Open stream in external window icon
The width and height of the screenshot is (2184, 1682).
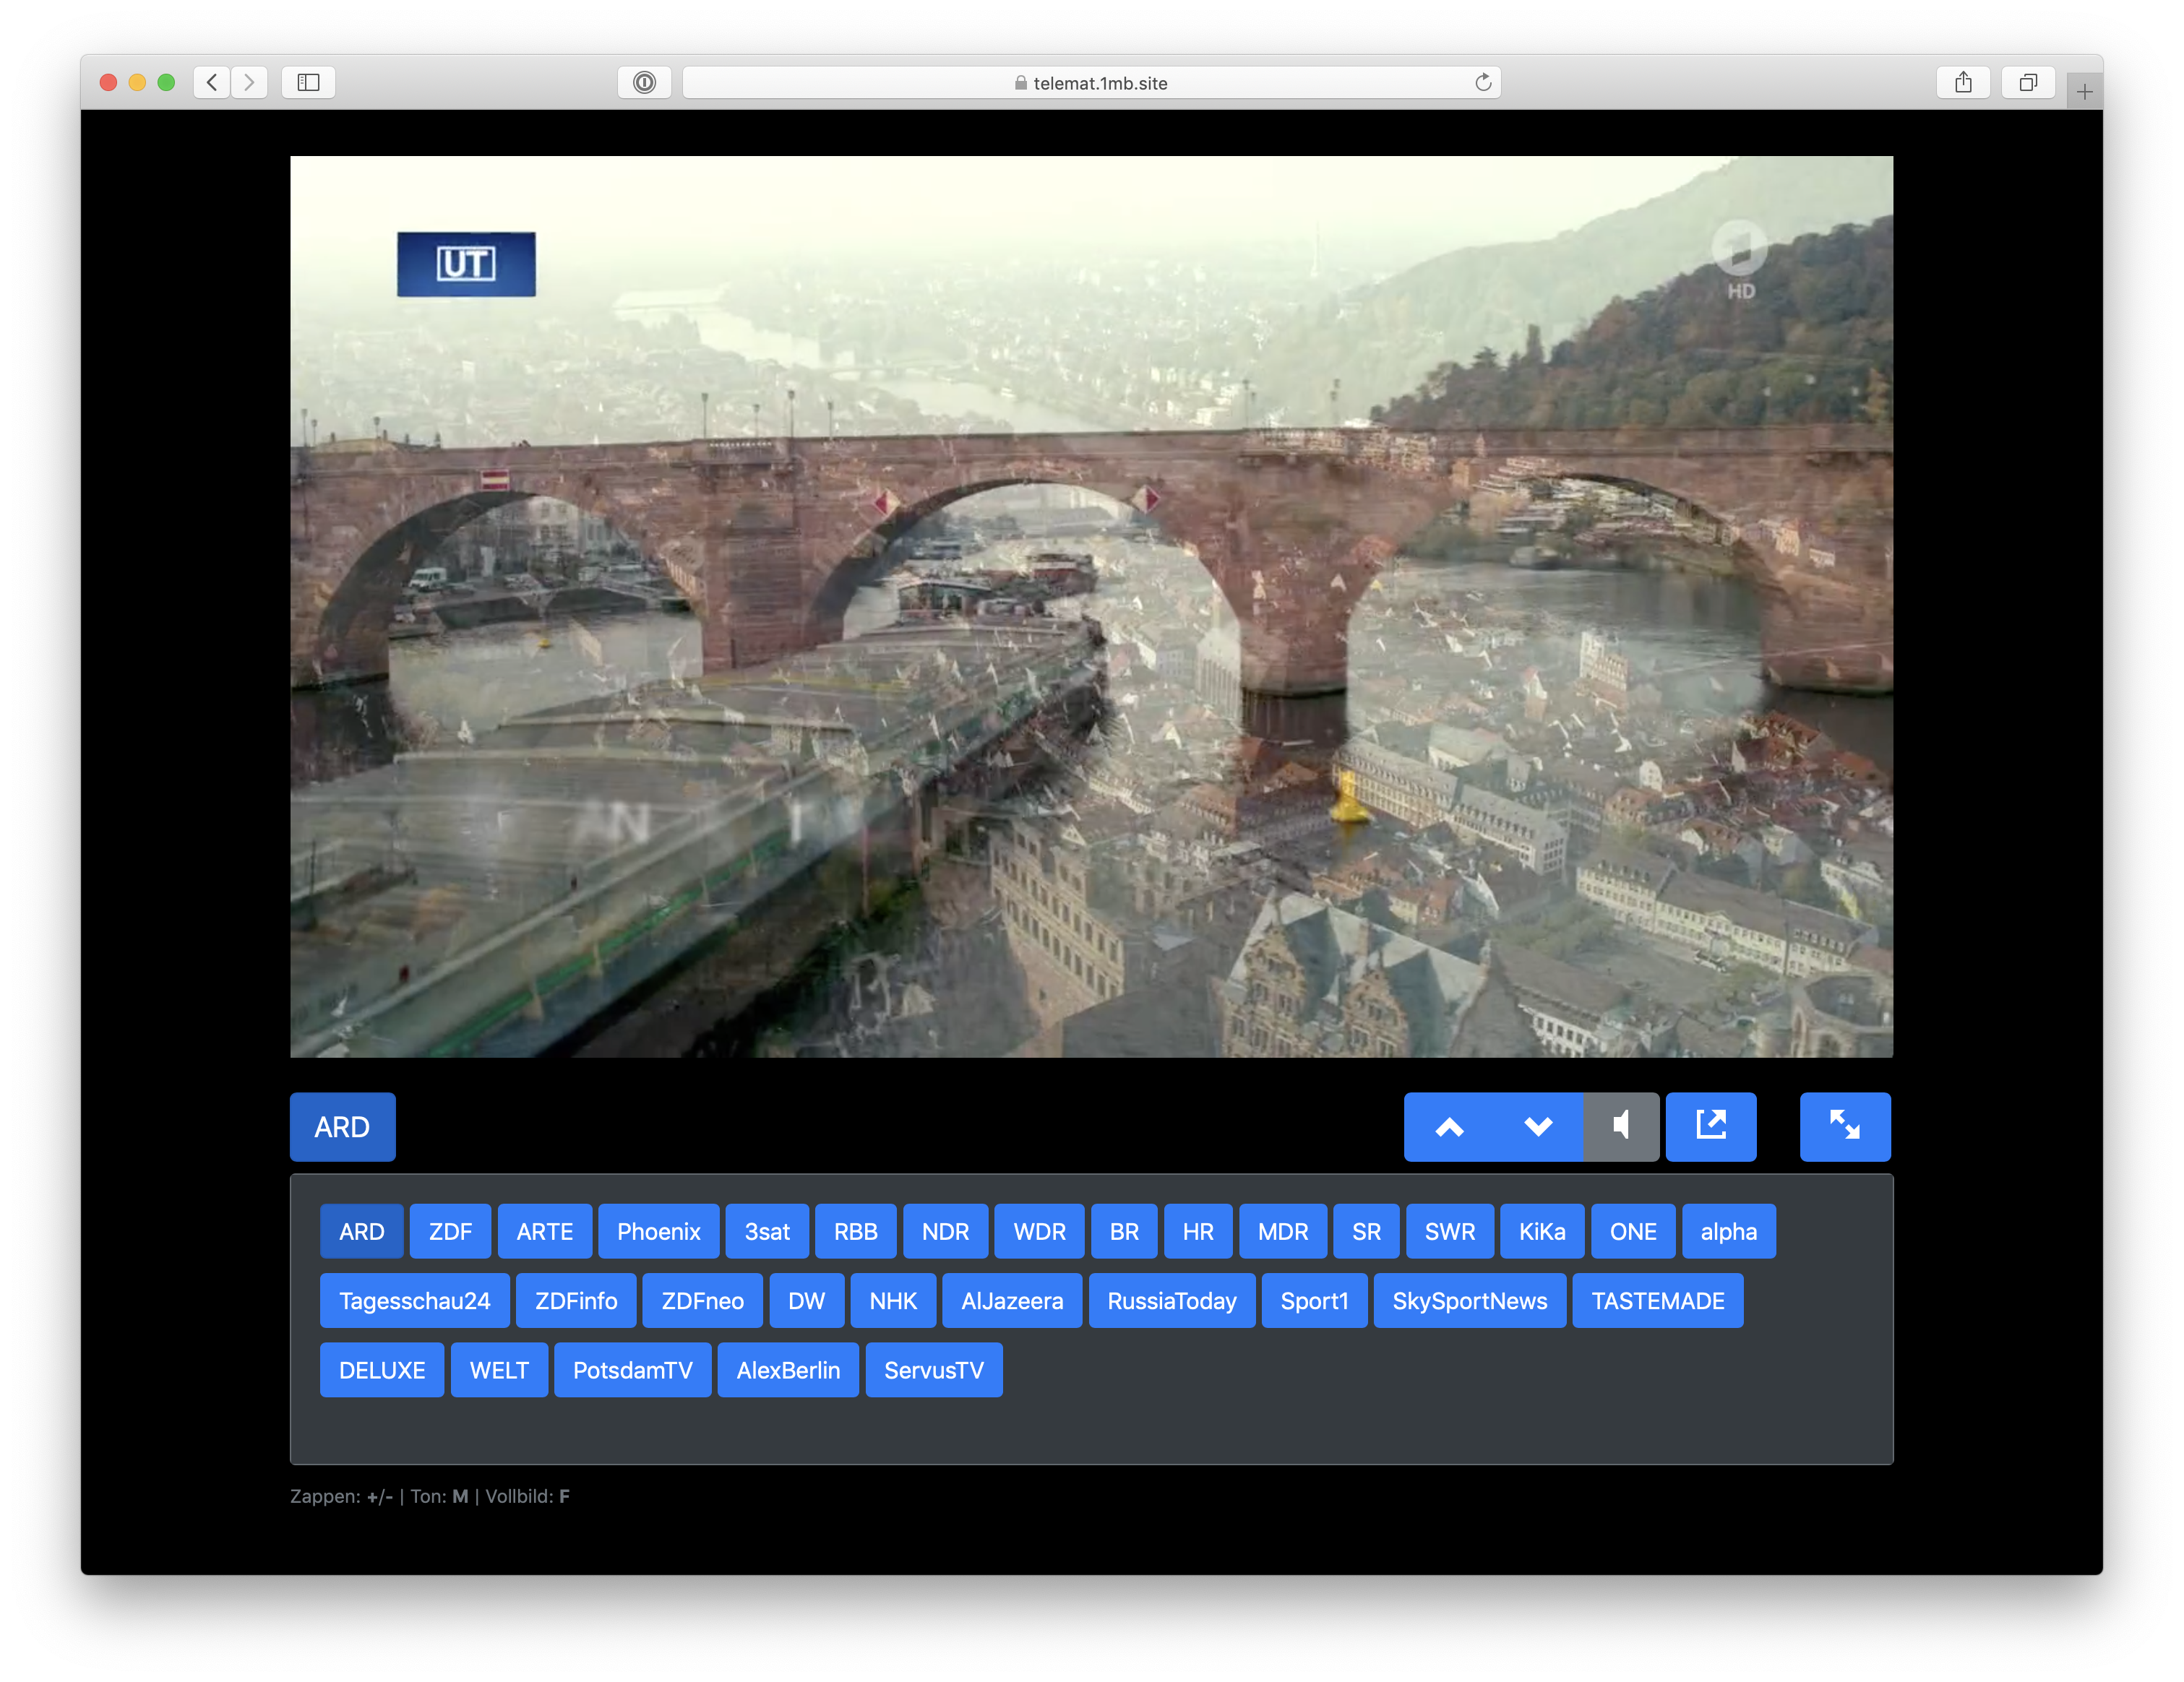[x=1710, y=1126]
